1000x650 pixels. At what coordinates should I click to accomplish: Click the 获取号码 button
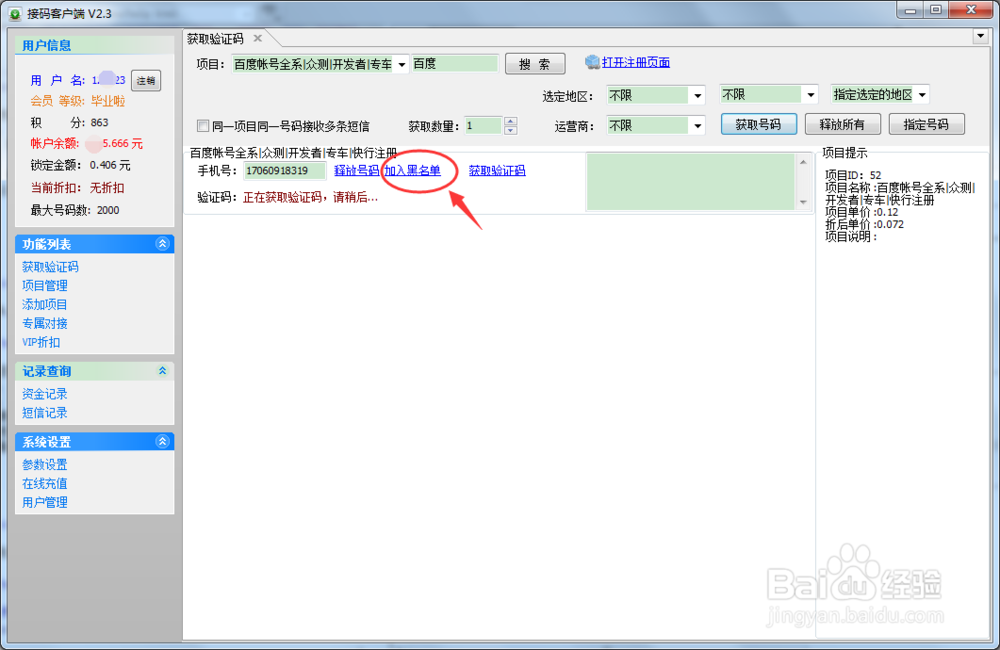[759, 124]
